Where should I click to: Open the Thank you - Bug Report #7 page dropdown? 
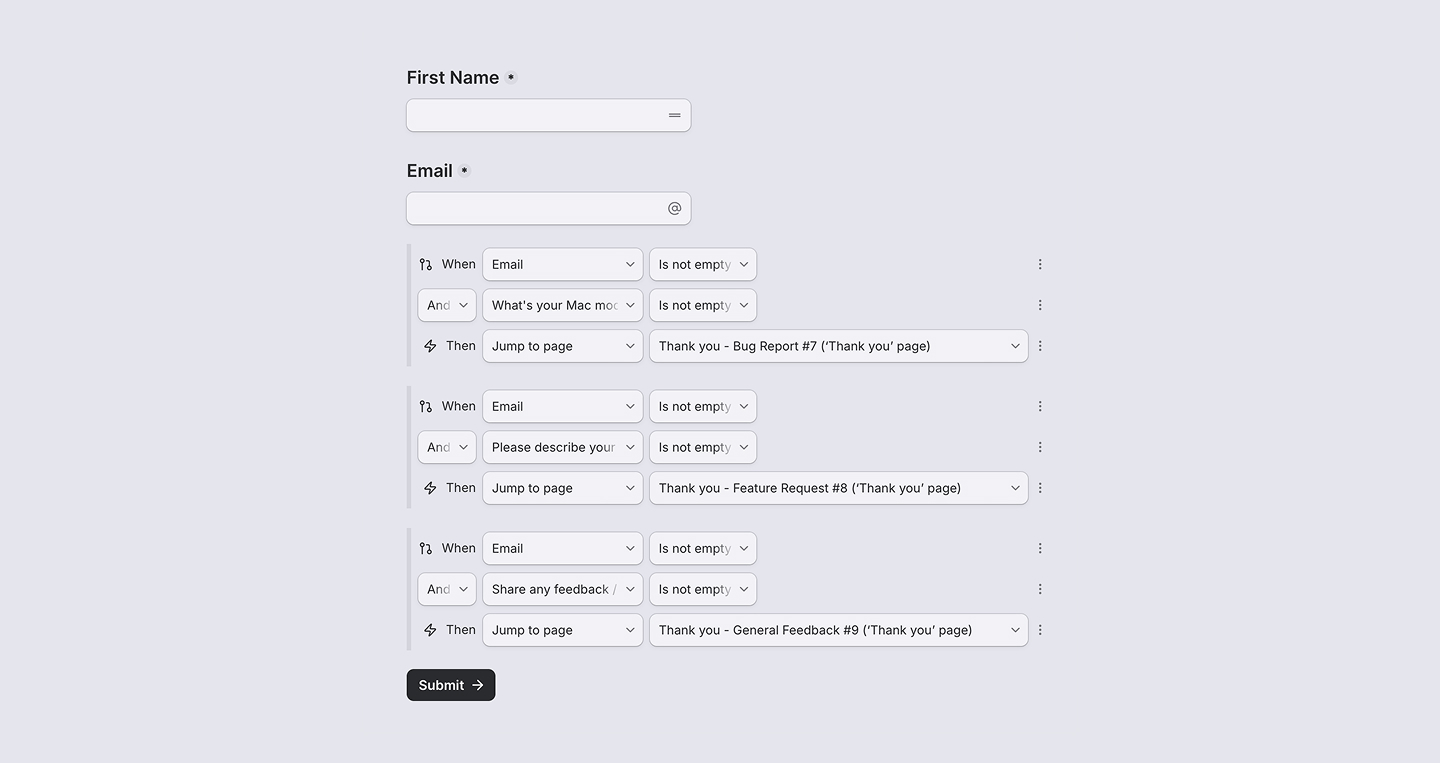[838, 345]
